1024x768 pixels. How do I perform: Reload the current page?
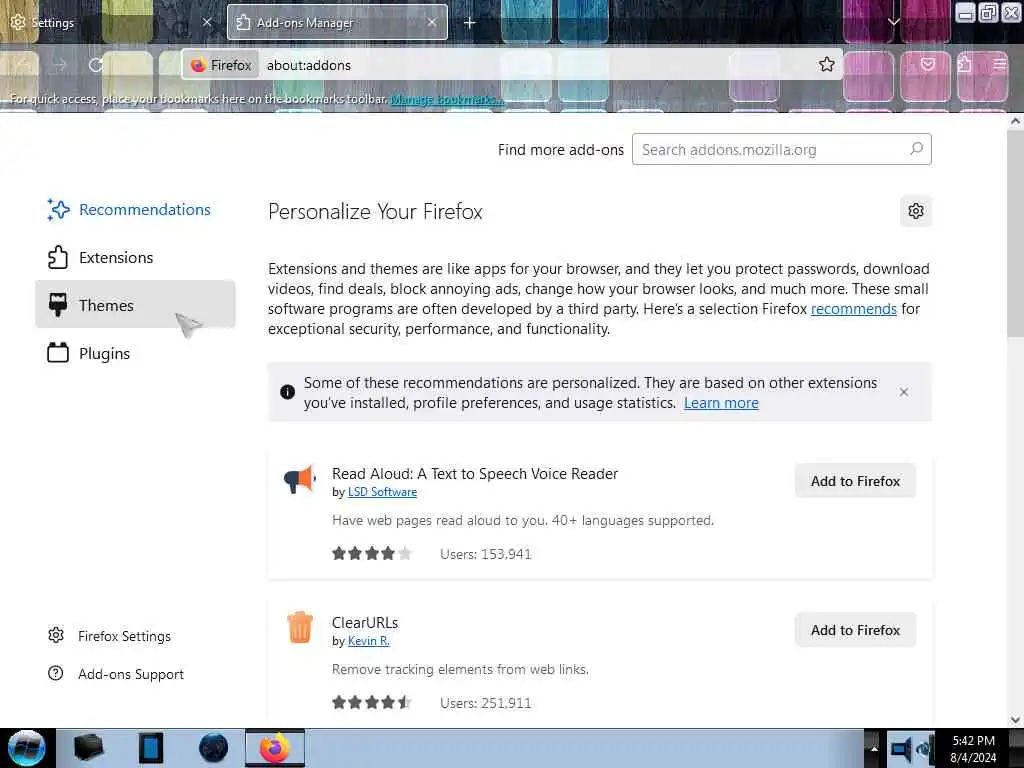[x=96, y=65]
